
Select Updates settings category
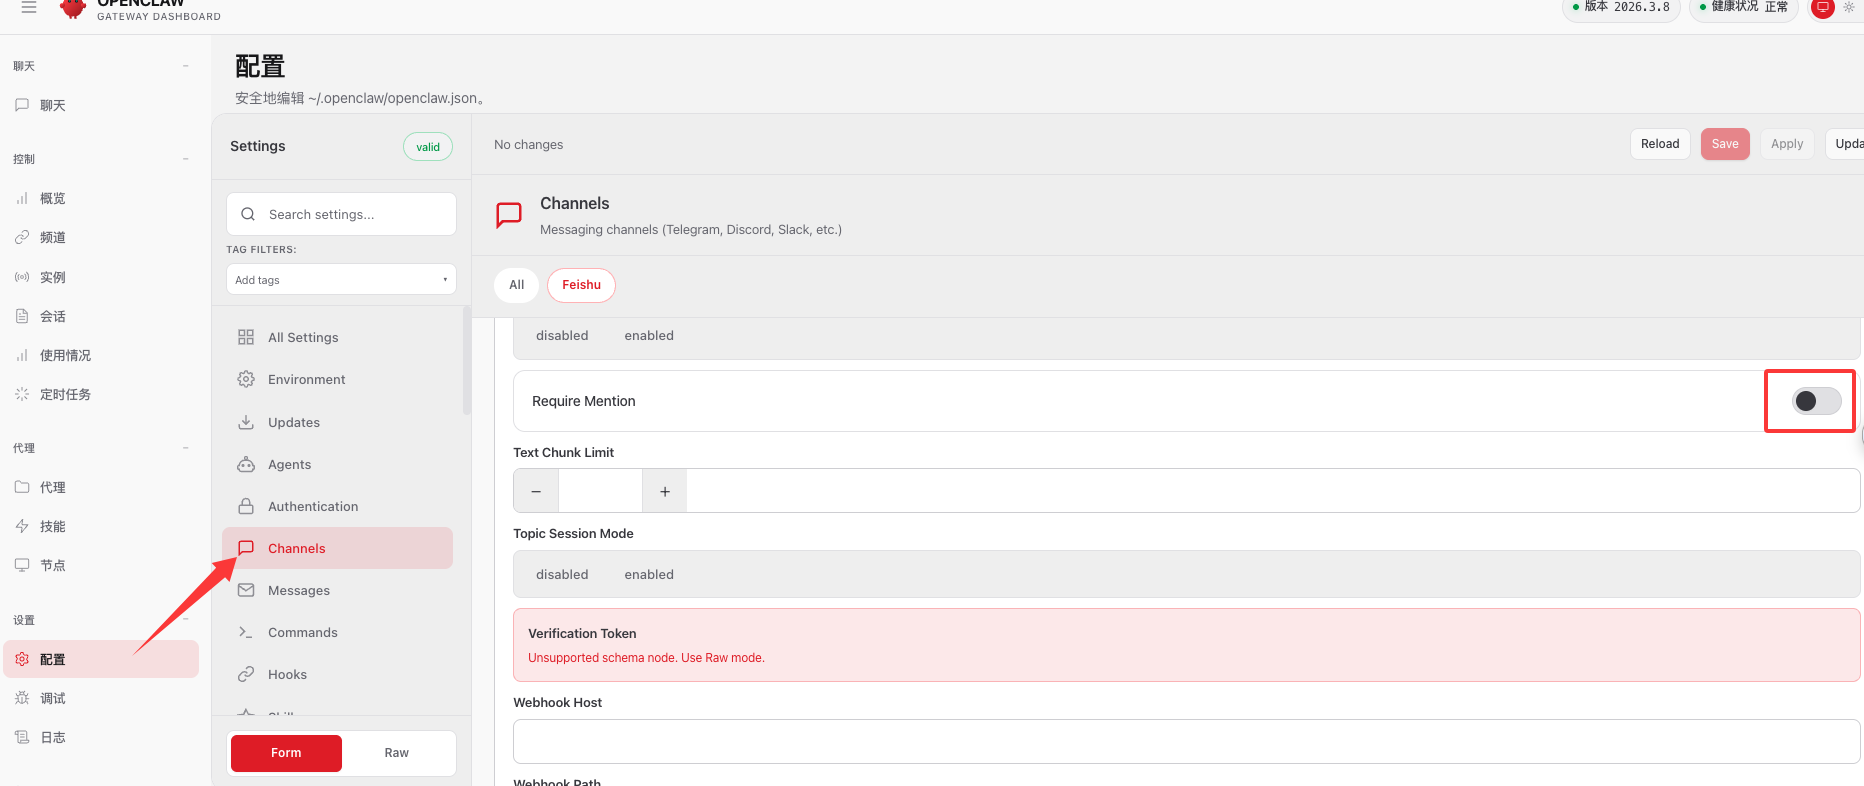tap(338, 422)
